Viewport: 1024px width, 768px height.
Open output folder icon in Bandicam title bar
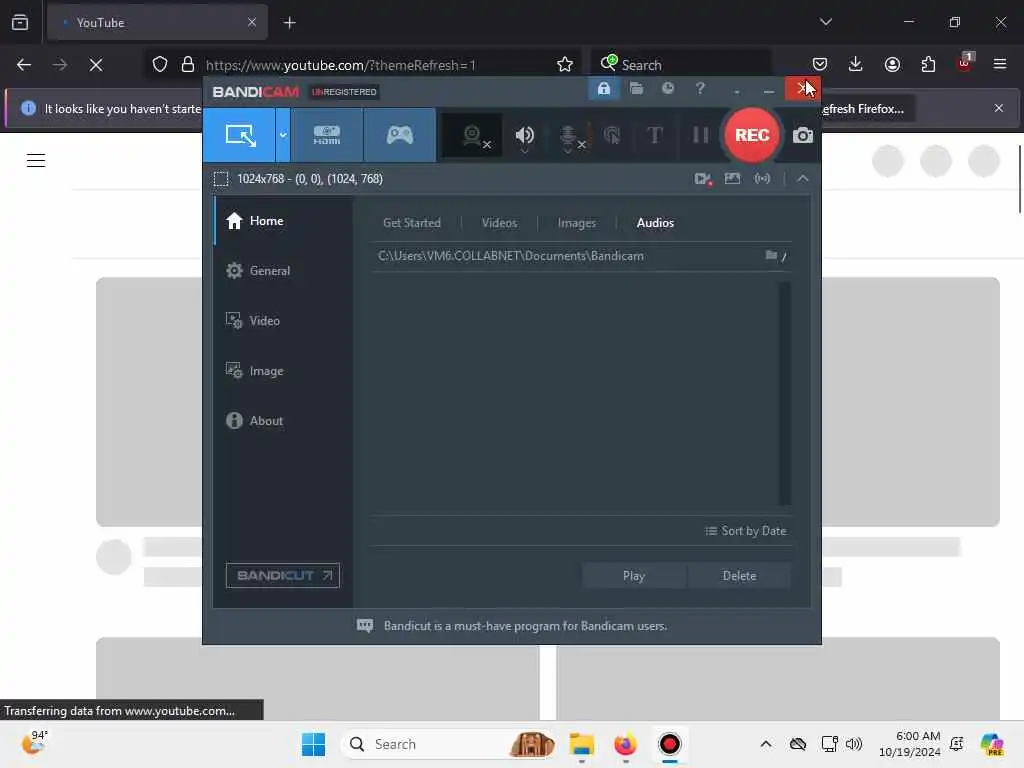(636, 88)
